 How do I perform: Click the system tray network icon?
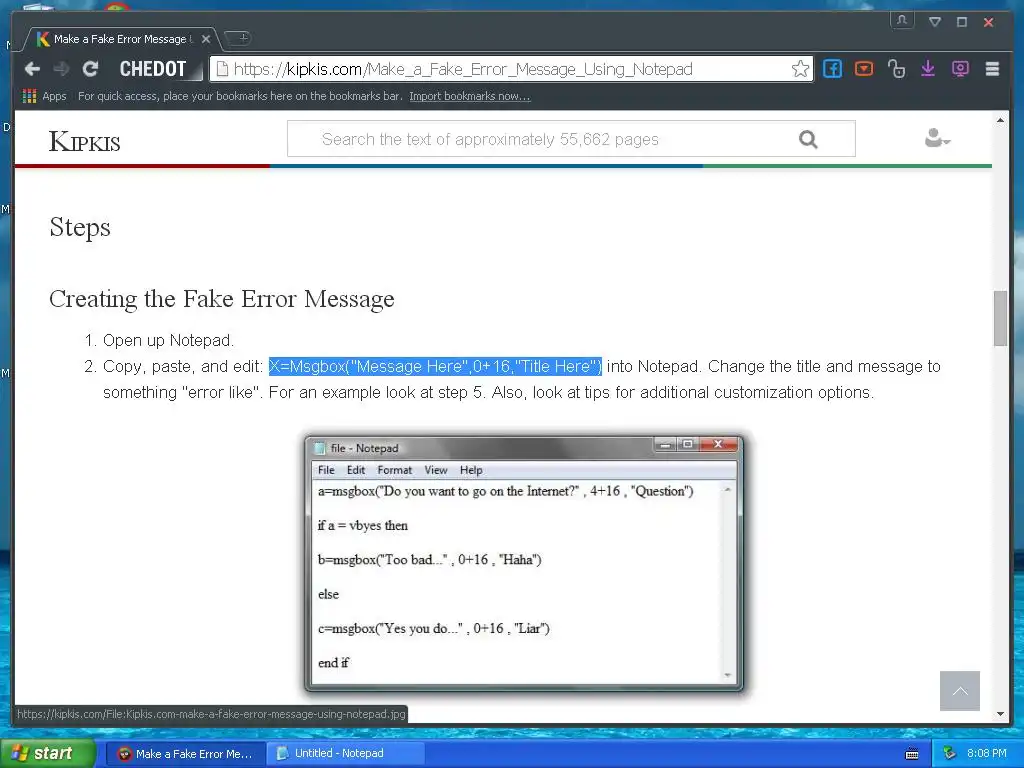point(949,754)
